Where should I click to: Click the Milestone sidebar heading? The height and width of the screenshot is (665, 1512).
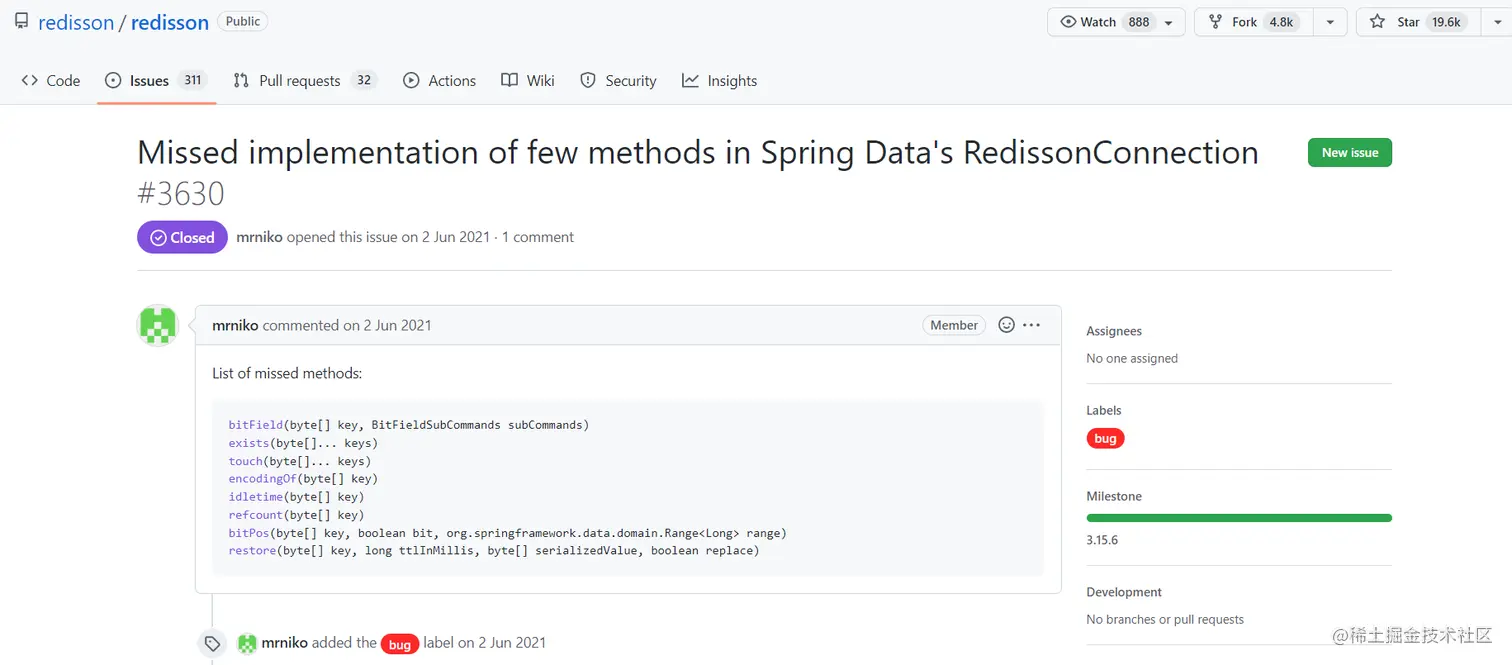point(1114,496)
